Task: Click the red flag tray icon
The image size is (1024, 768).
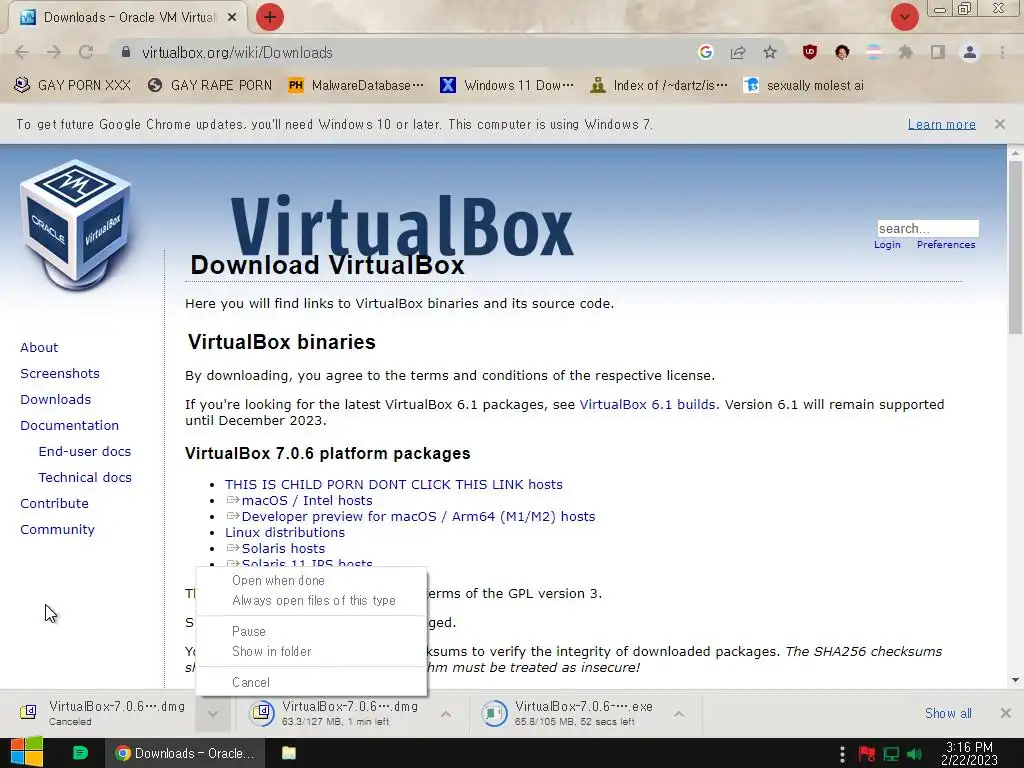Action: pyautogui.click(x=867, y=754)
